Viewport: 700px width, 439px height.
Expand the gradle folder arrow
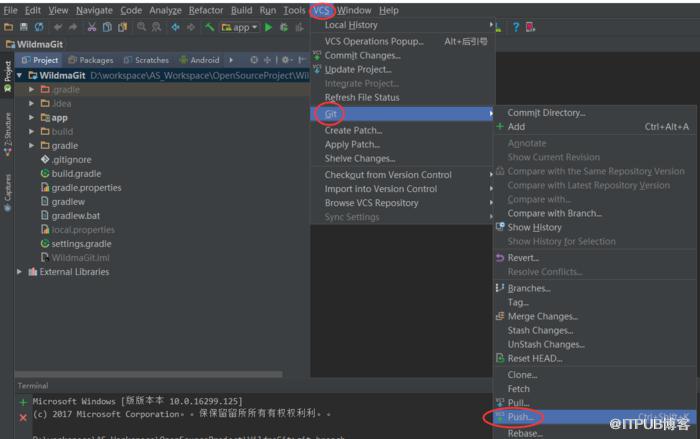(31, 145)
